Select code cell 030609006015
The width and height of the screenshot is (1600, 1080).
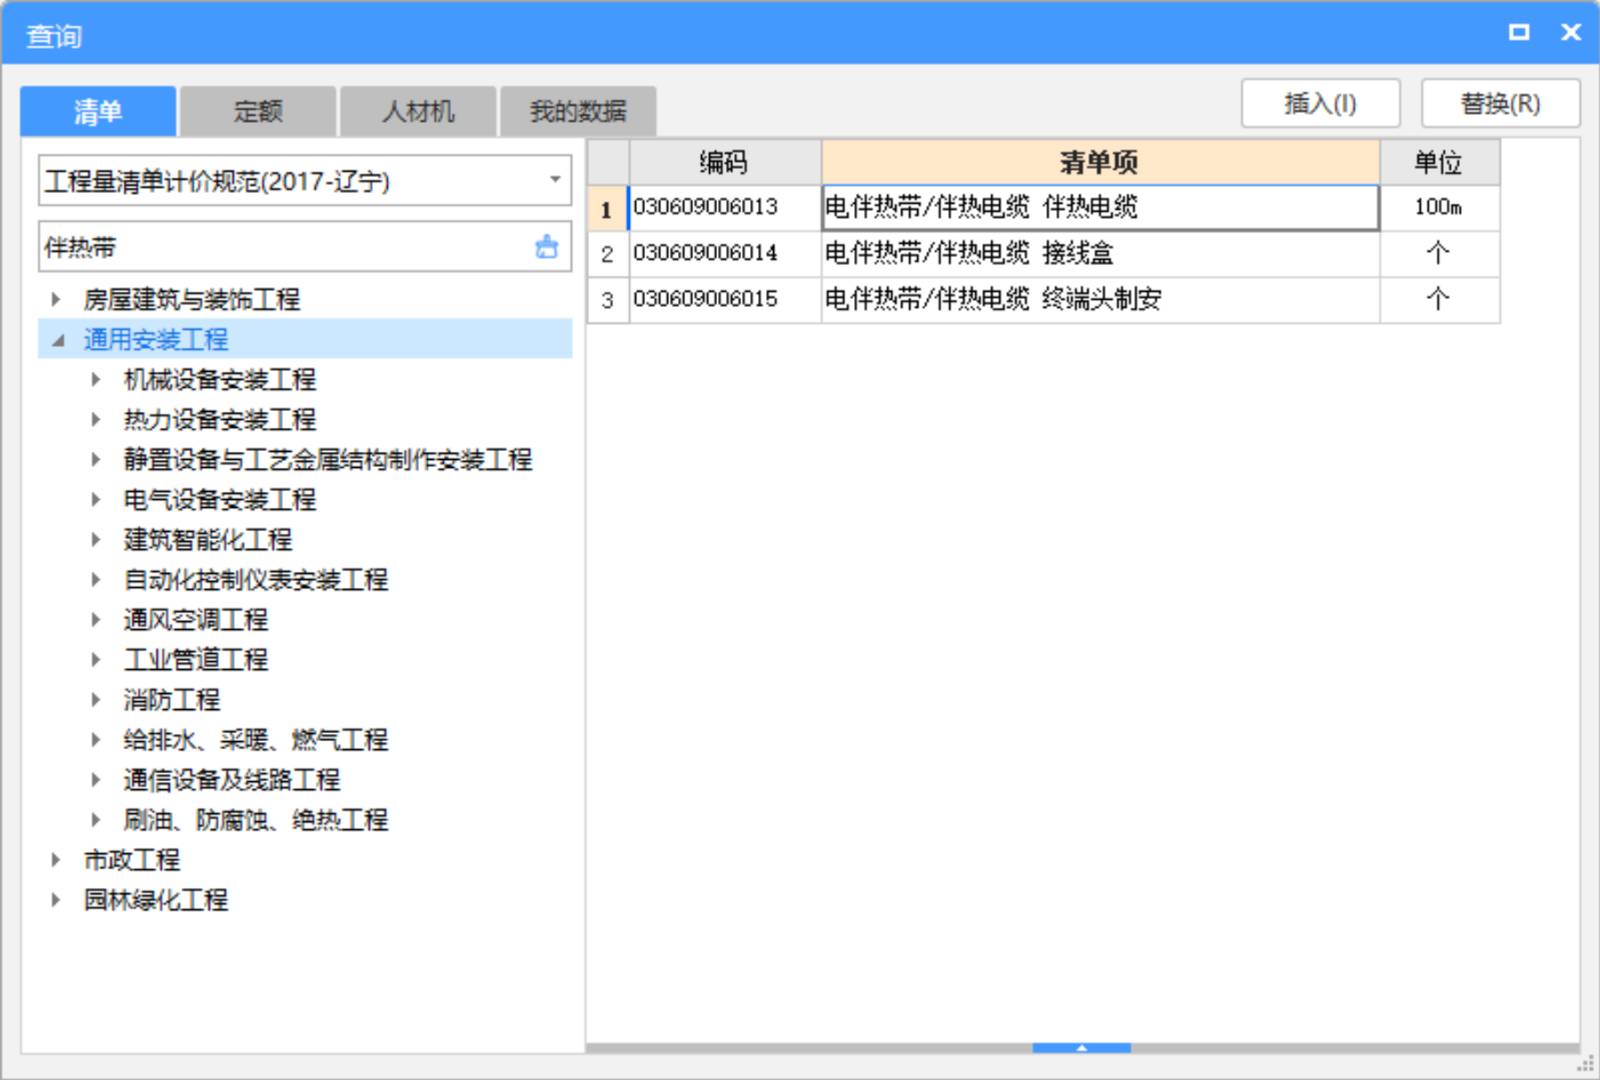[724, 299]
